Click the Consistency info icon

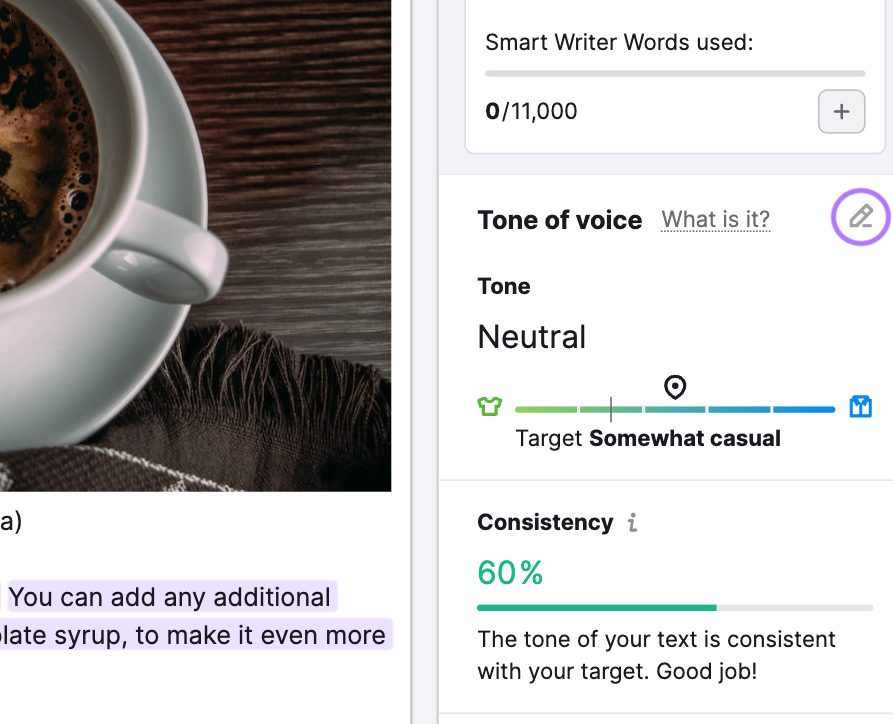[x=632, y=522]
